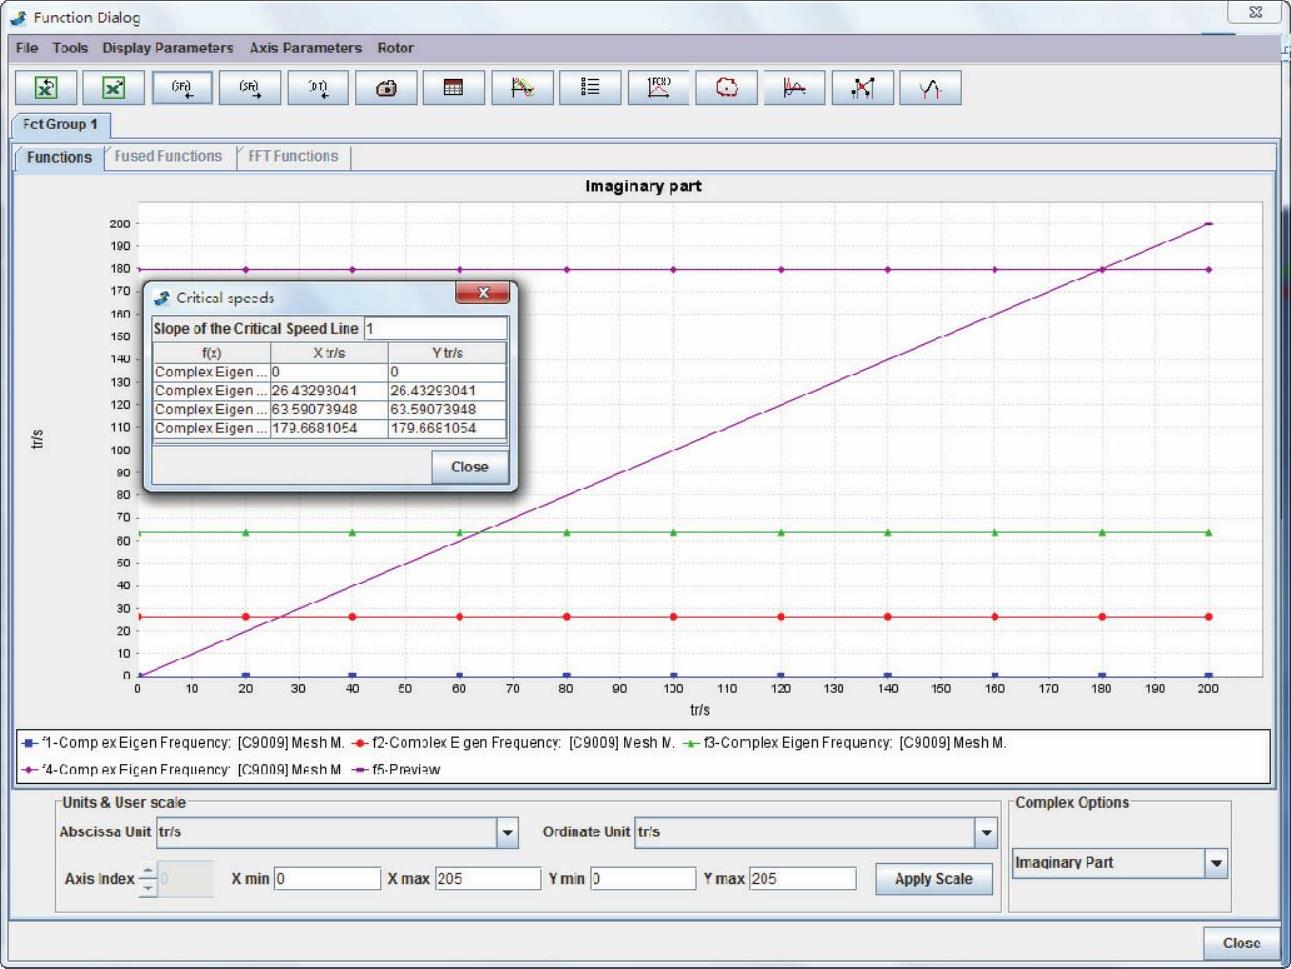Click the list legend toolbar icon
Image resolution: width=1291 pixels, height=969 pixels.
coord(590,88)
